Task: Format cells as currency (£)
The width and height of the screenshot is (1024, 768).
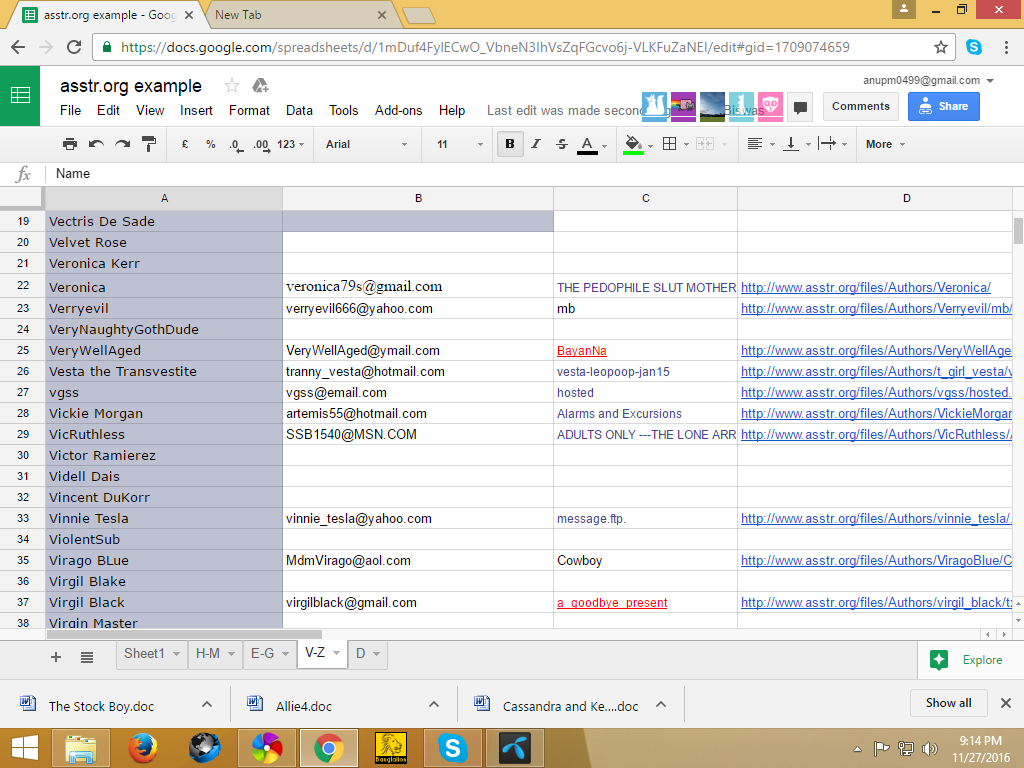Action: click(x=185, y=144)
